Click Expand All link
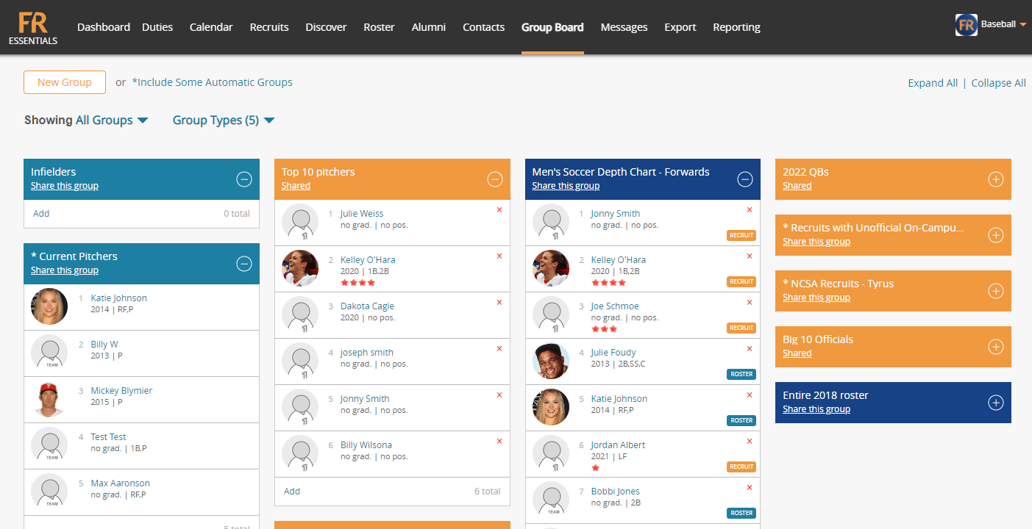This screenshot has width=1032, height=529. coord(933,83)
